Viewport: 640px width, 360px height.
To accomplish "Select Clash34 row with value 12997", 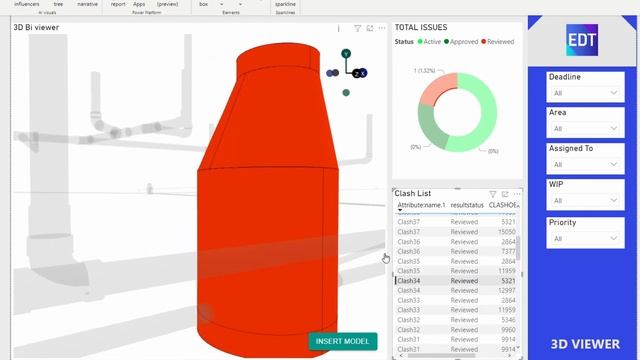I will click(x=456, y=291).
